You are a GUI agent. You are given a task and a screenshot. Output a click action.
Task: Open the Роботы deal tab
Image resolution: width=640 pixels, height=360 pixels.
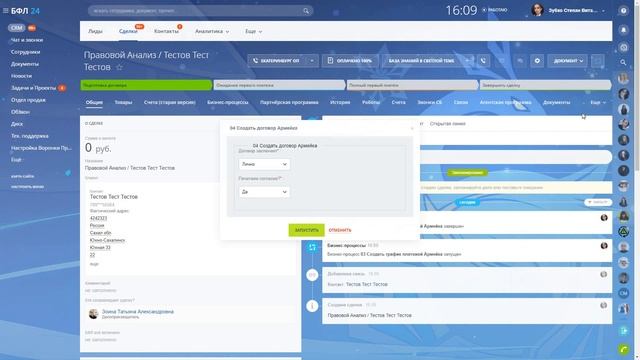coord(371,102)
